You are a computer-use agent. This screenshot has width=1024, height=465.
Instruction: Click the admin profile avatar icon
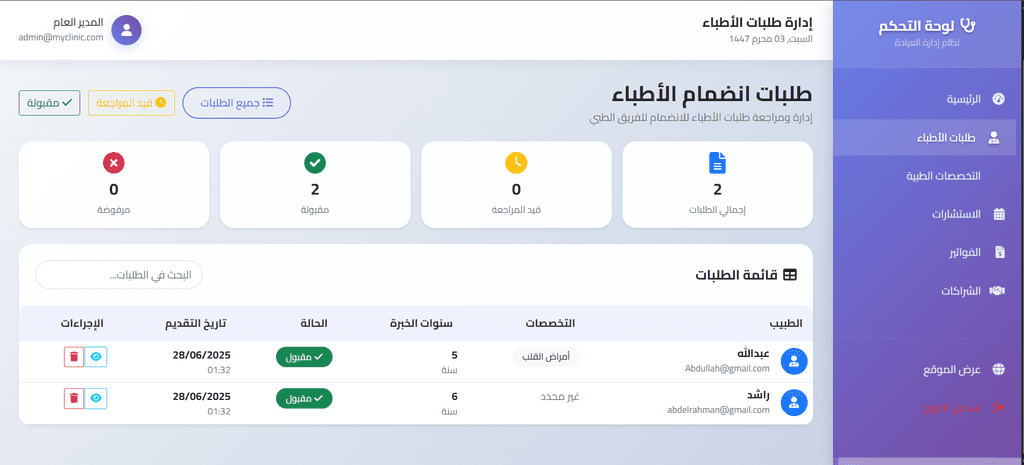tap(126, 30)
